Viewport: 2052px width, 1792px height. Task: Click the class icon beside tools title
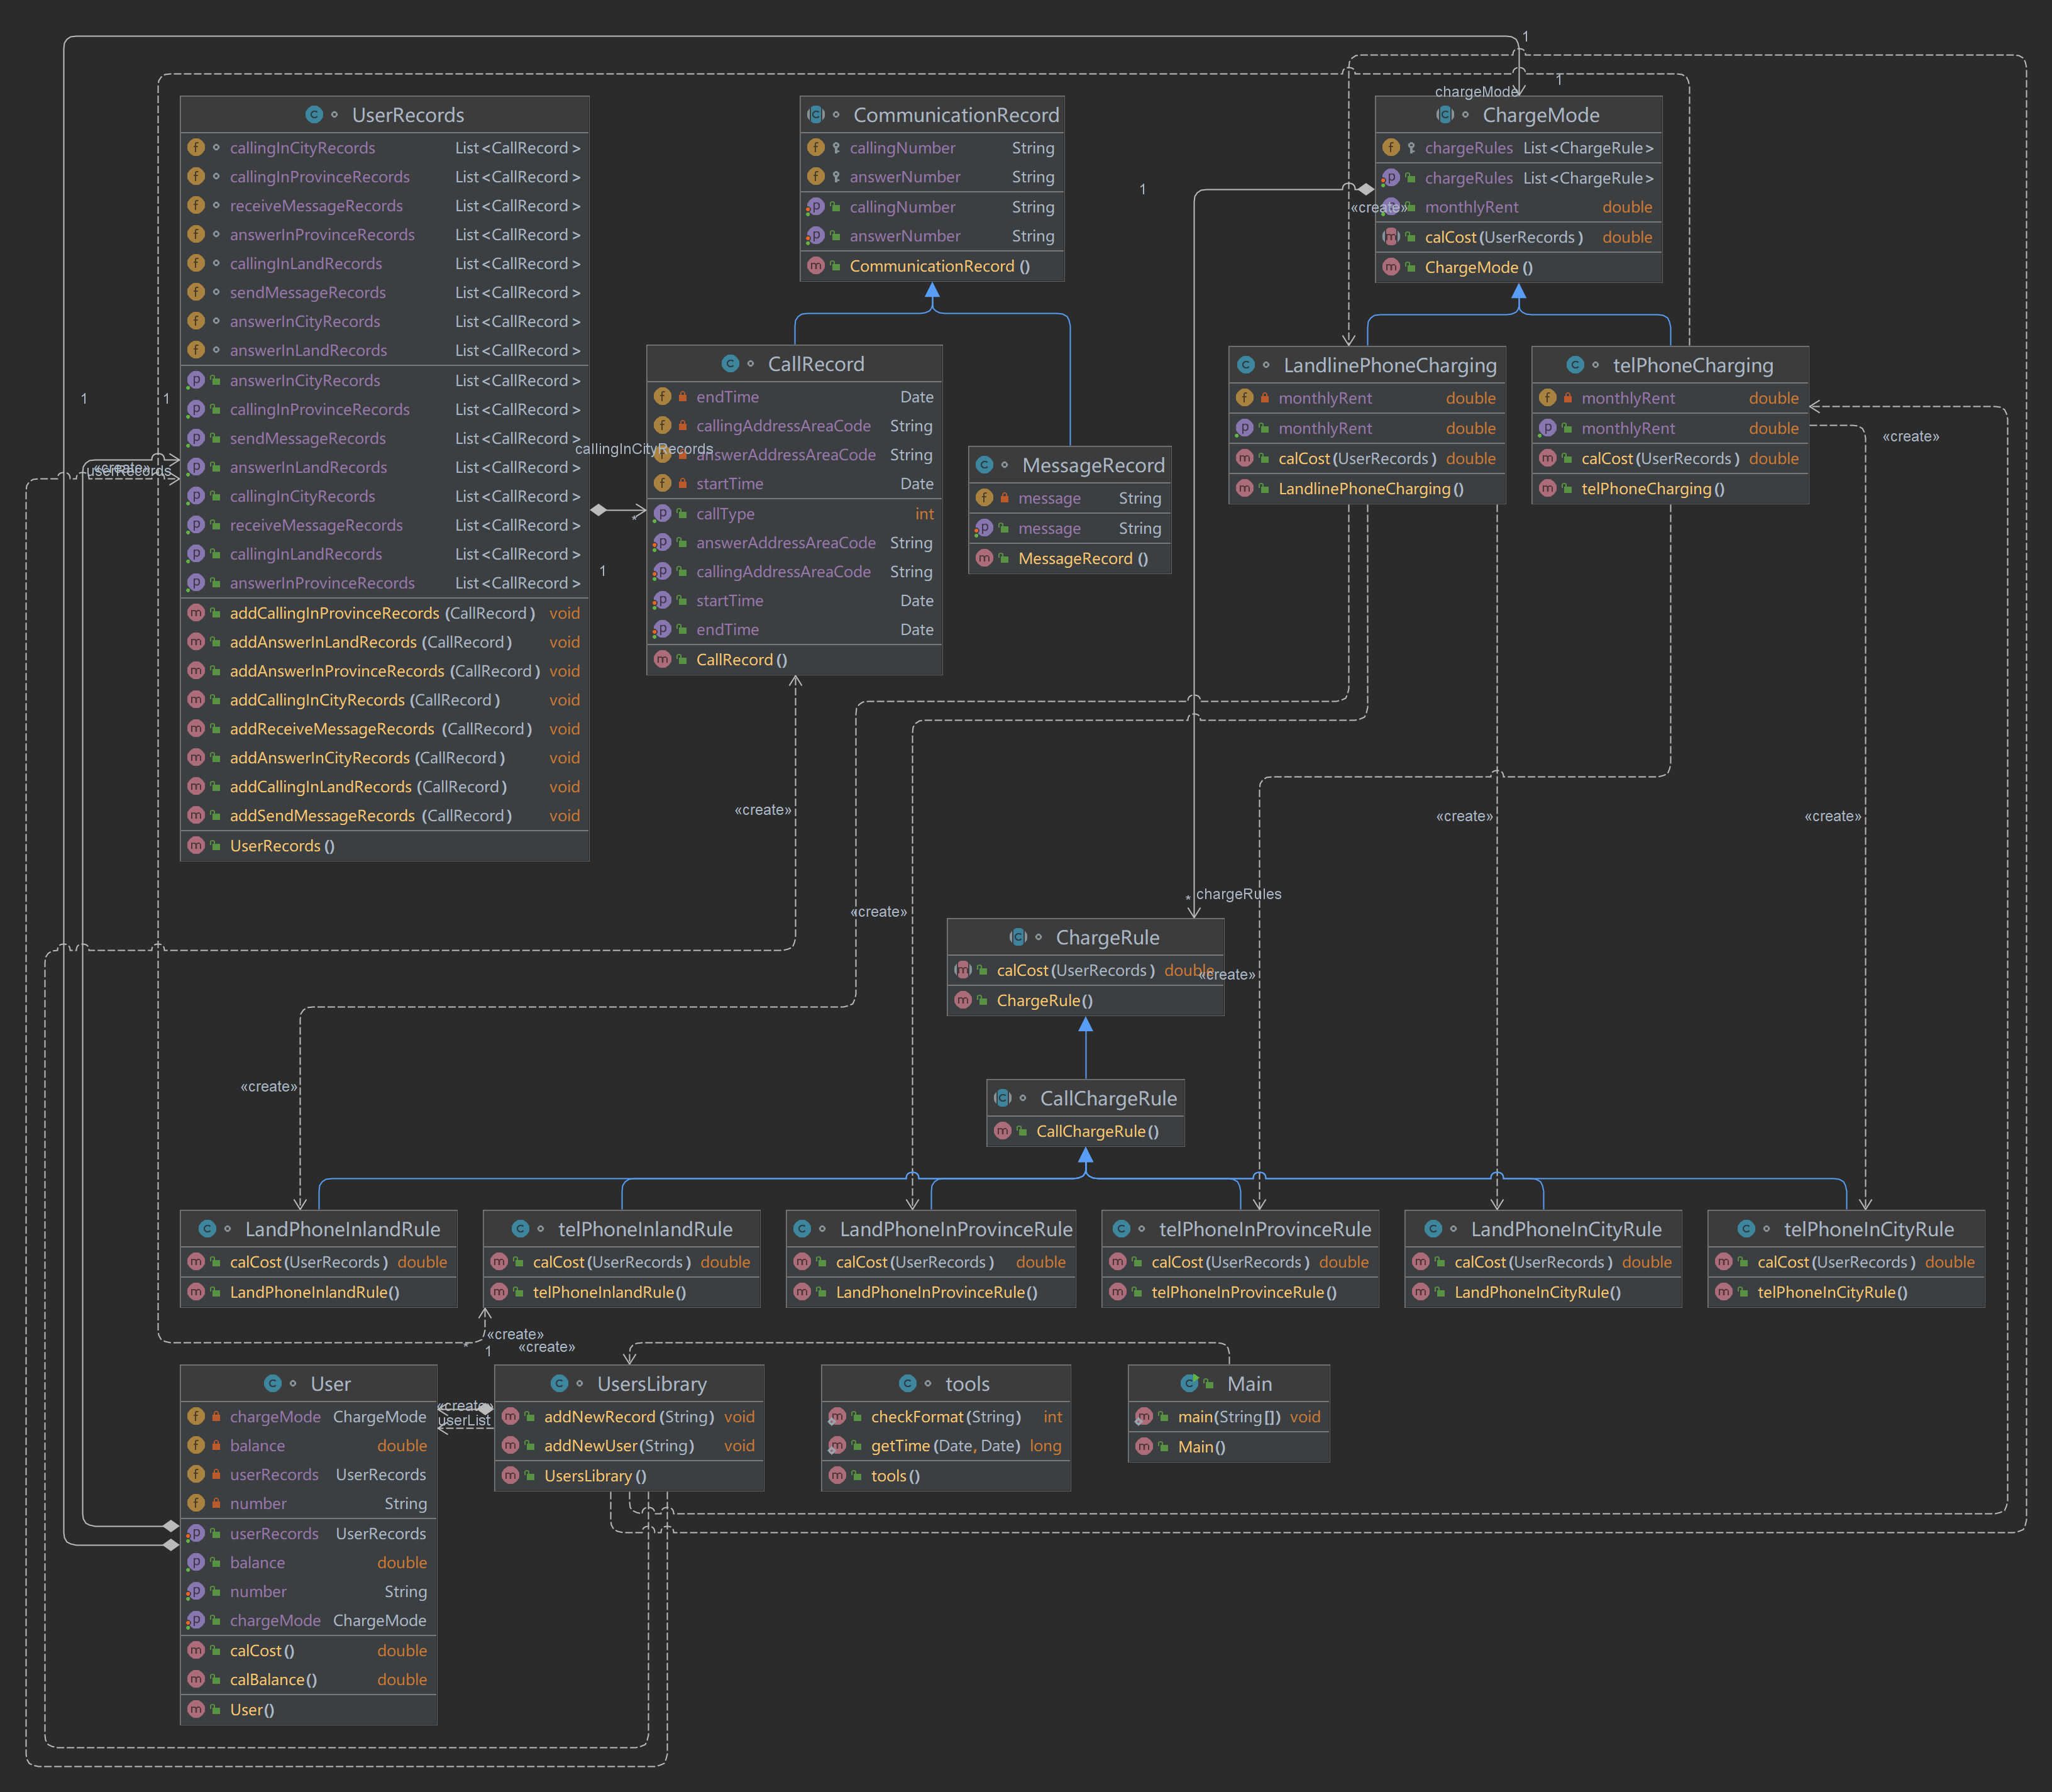point(907,1383)
